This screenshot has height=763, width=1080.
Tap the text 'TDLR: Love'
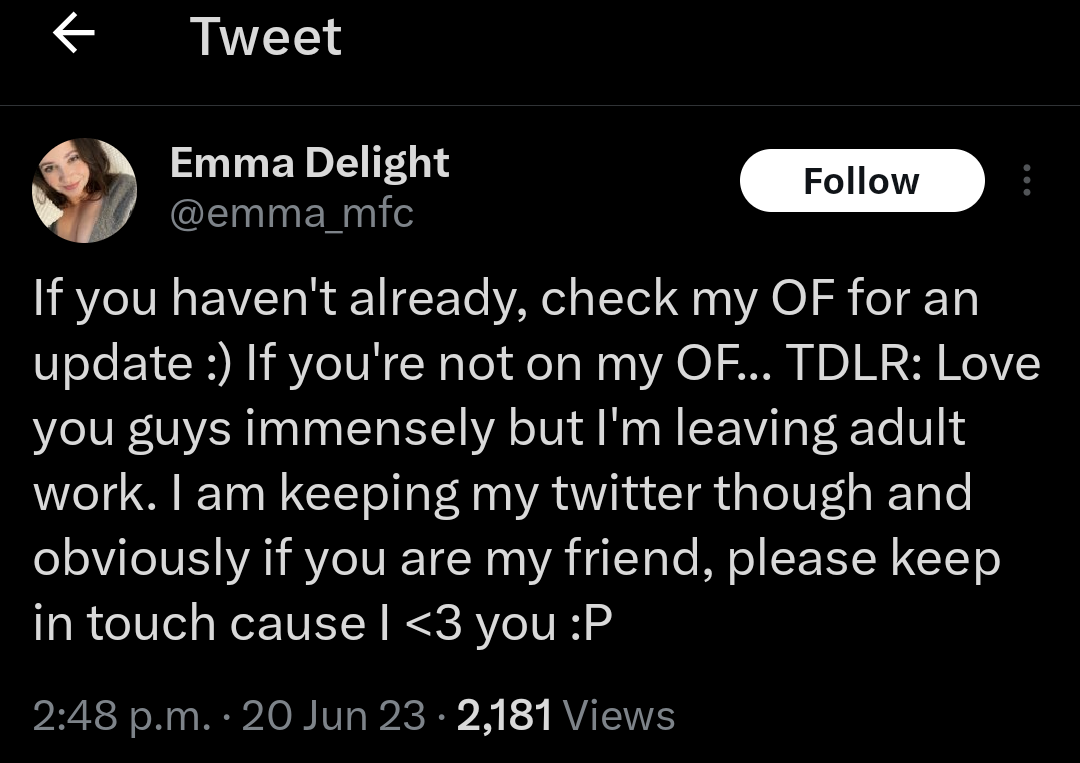tap(912, 363)
